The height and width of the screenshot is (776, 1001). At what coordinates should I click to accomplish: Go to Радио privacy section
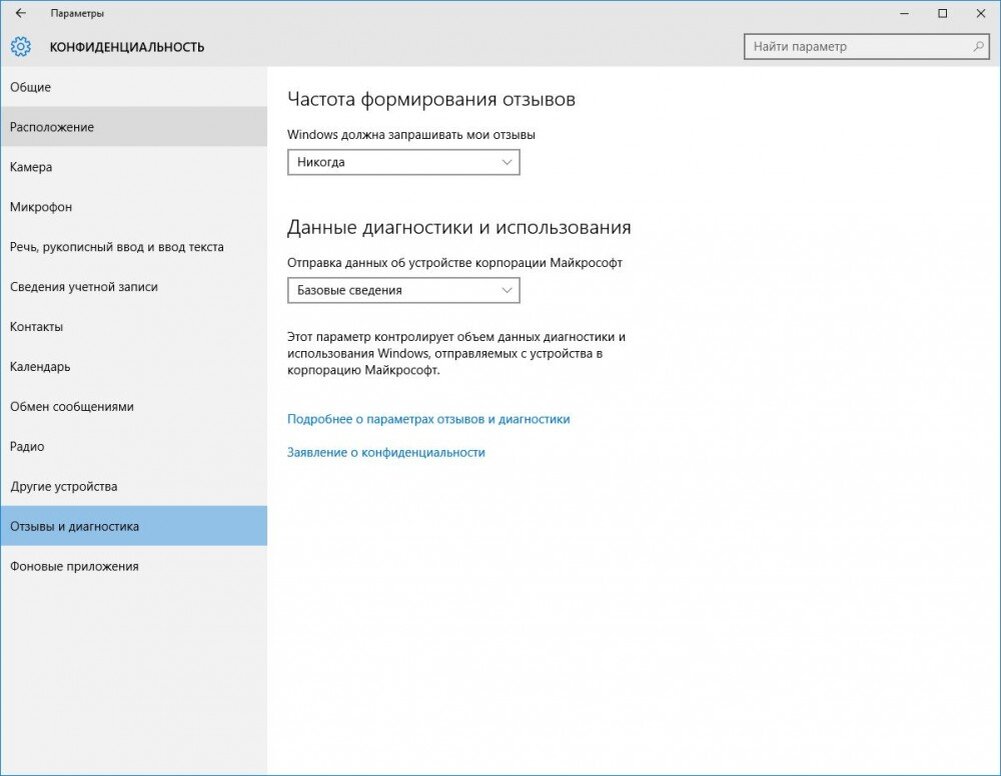click(x=27, y=447)
